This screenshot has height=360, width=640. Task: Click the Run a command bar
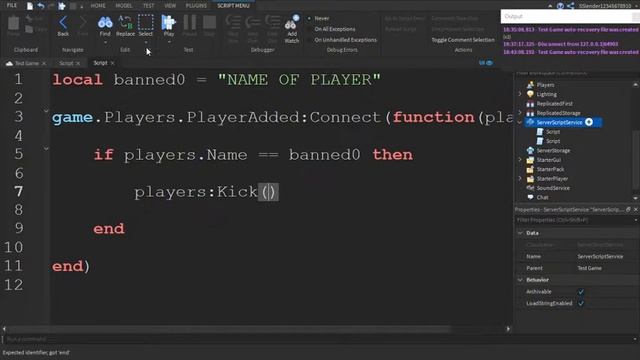point(318,339)
